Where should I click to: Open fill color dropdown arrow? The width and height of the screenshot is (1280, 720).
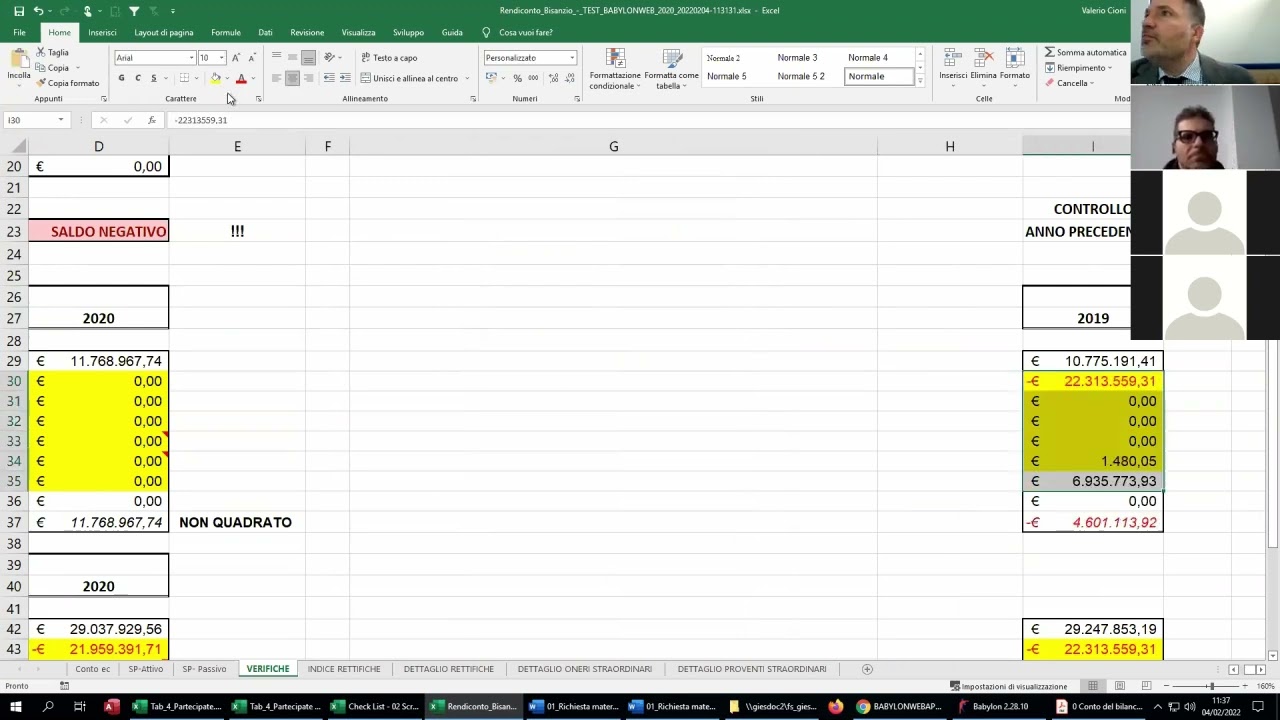pyautogui.click(x=227, y=78)
